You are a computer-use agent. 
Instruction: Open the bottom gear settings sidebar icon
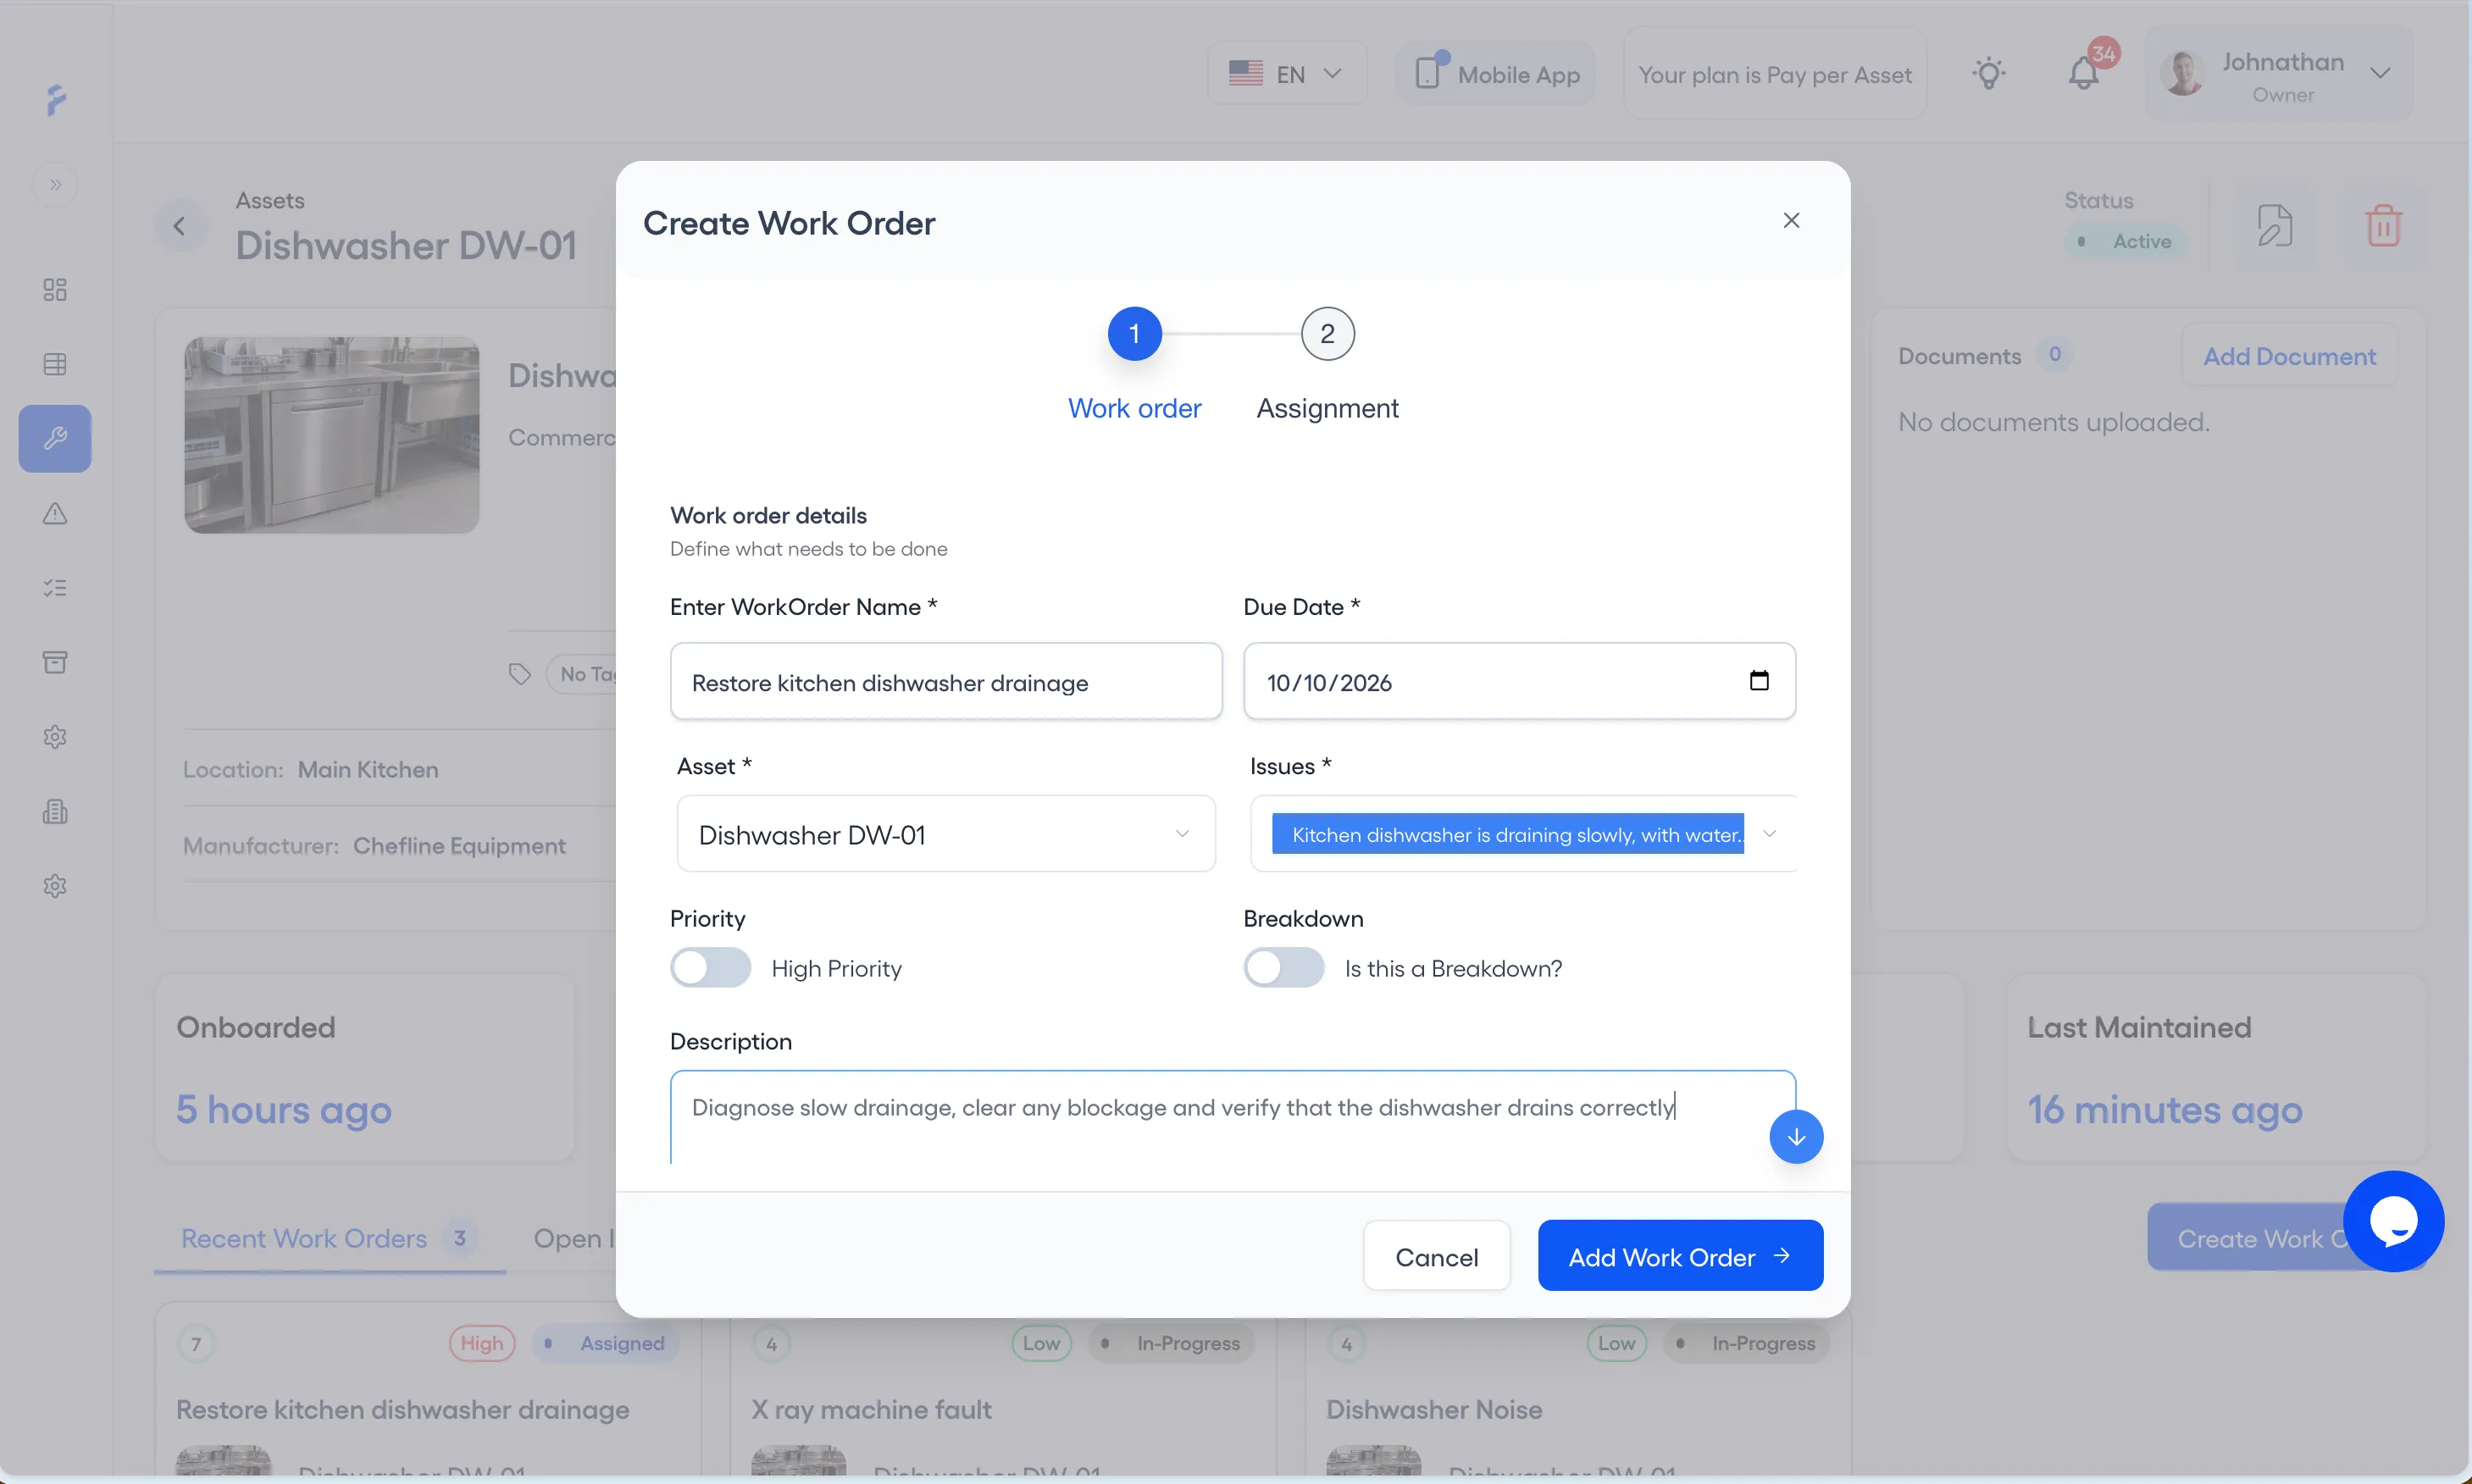(x=55, y=886)
